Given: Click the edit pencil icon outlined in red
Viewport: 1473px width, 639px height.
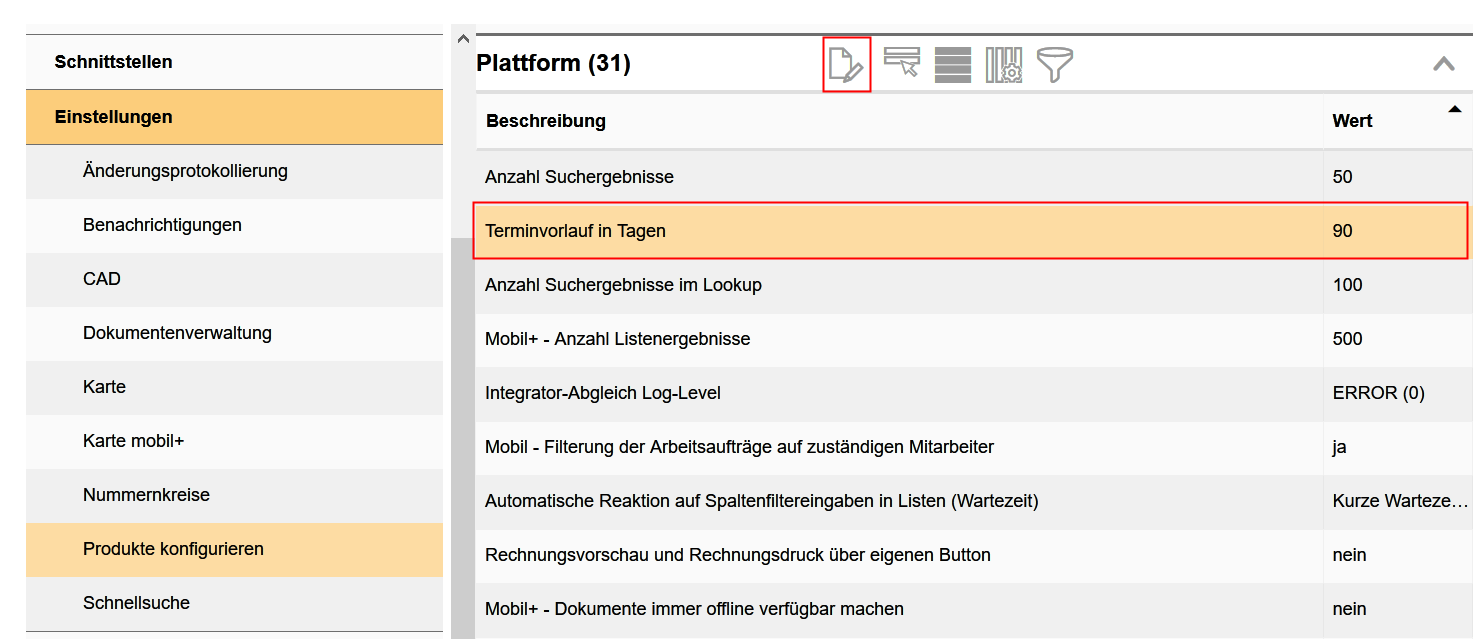Looking at the screenshot, I should (846, 63).
